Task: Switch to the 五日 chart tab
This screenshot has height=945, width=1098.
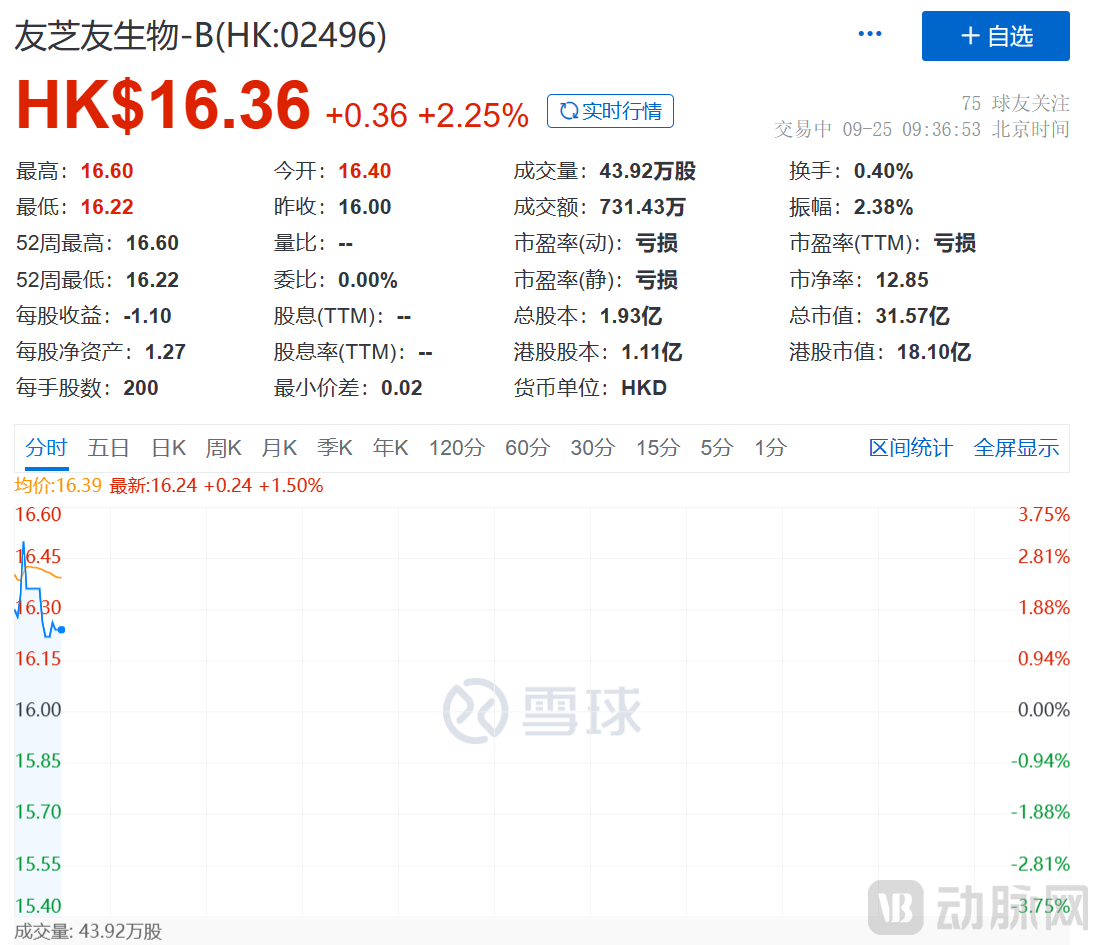Action: [108, 448]
